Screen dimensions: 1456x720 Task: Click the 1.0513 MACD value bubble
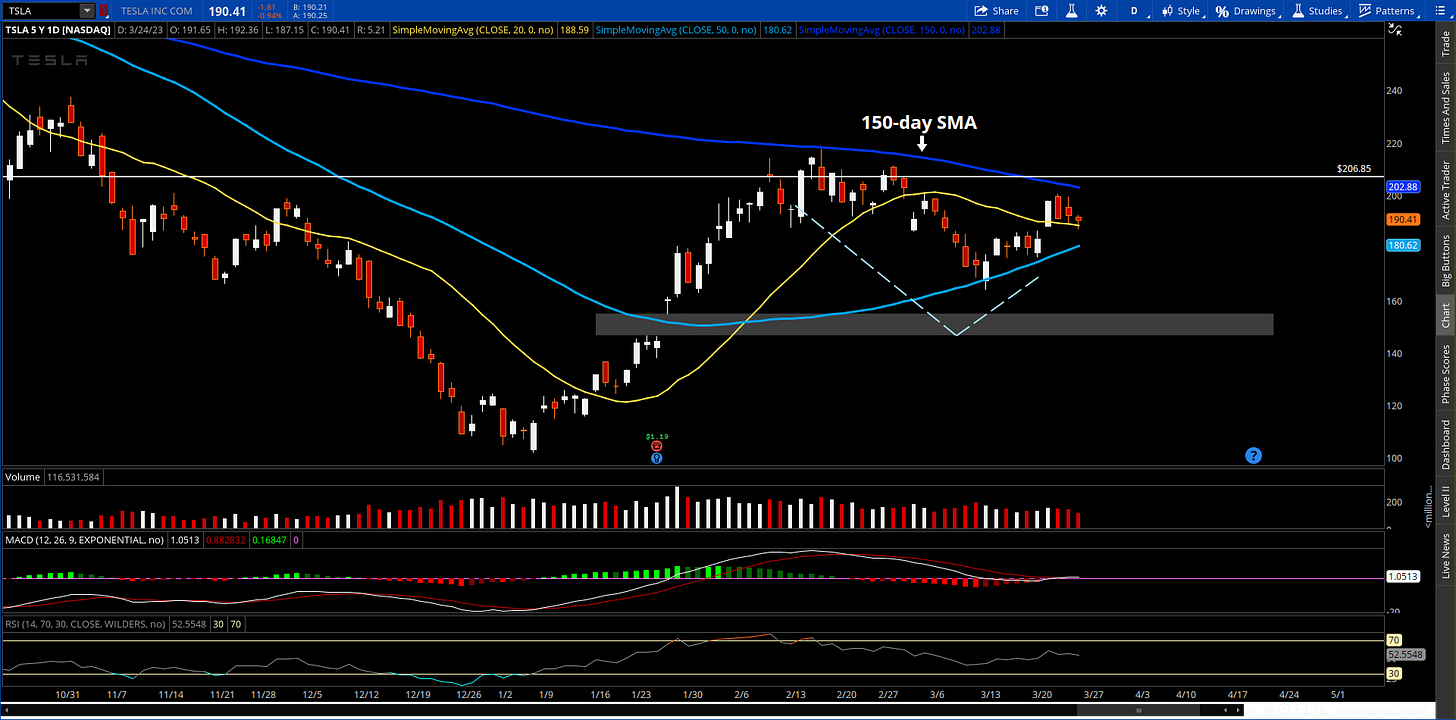pos(1403,576)
